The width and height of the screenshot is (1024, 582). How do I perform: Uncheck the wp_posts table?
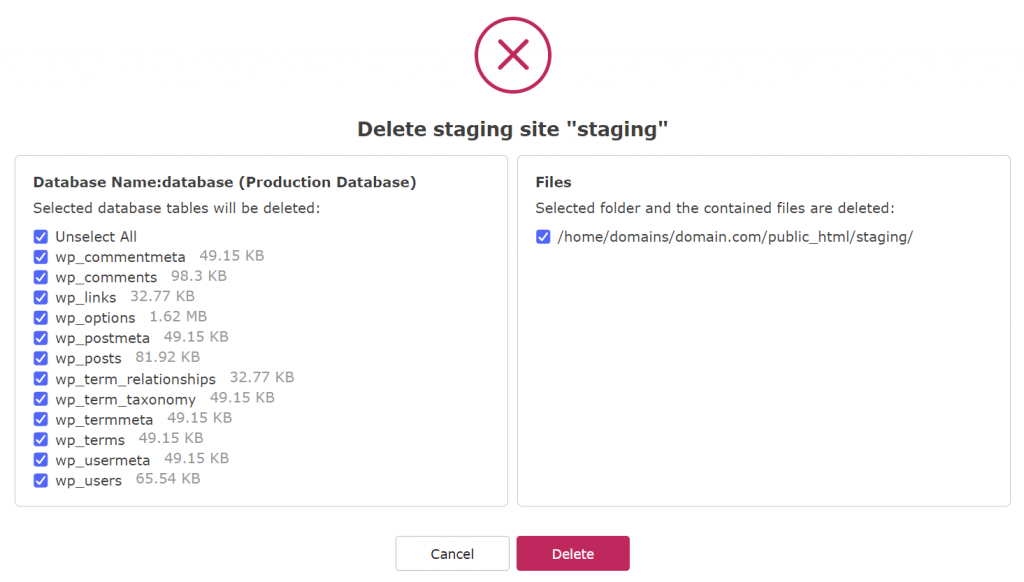coord(40,358)
